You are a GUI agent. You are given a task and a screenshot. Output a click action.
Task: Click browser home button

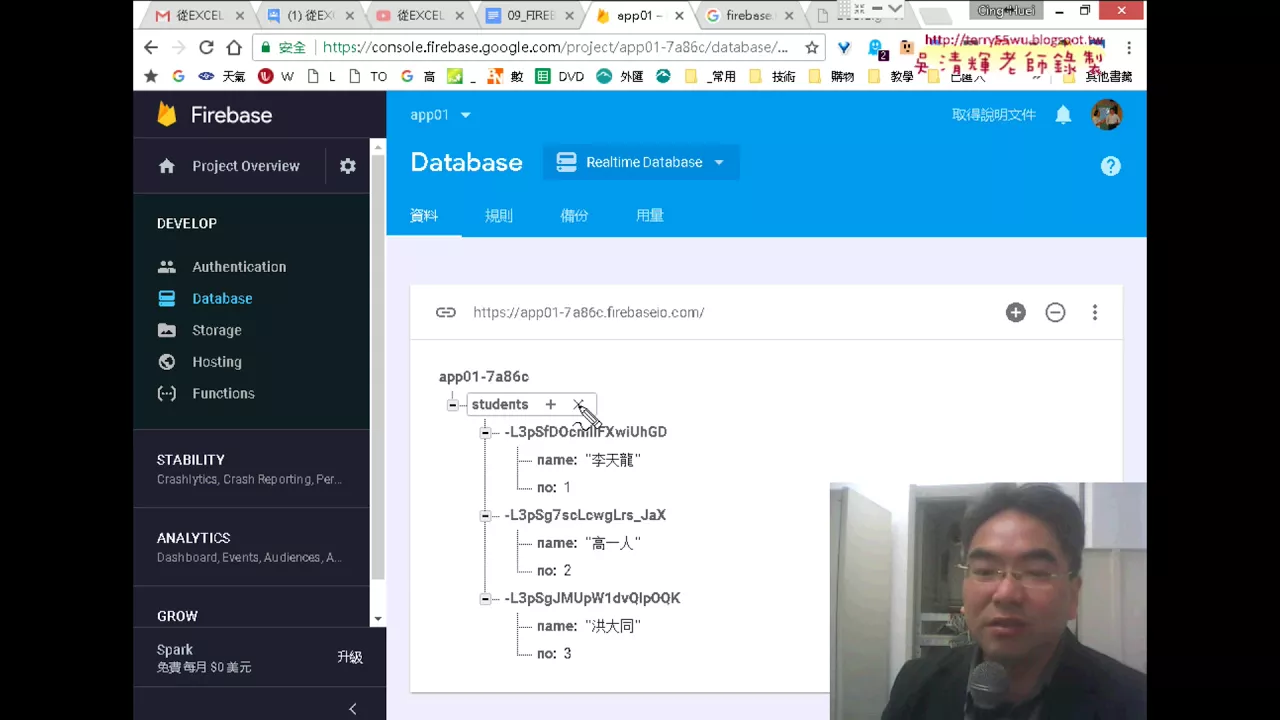pos(234,47)
